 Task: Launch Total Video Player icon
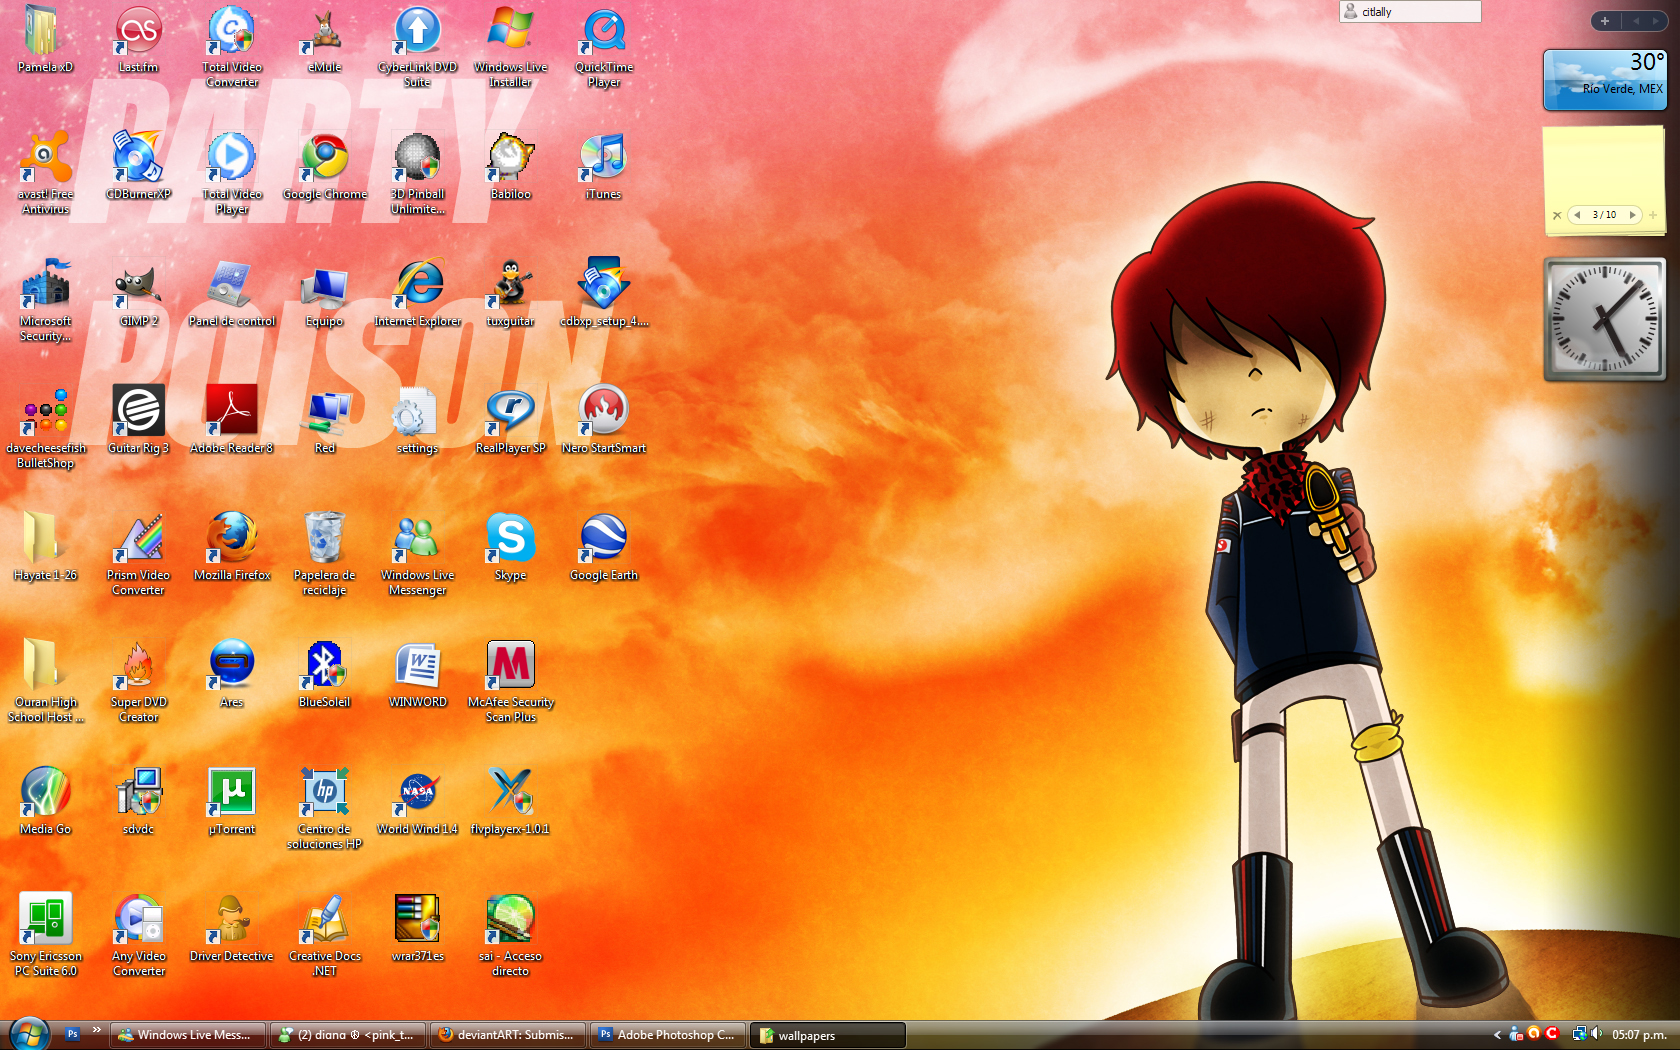click(231, 172)
